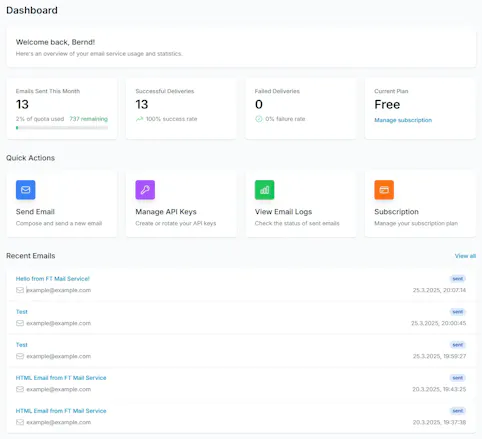Image resolution: width=482 pixels, height=439 pixels.
Task: Click the blue Send Email envelope icon
Action: 26,190
